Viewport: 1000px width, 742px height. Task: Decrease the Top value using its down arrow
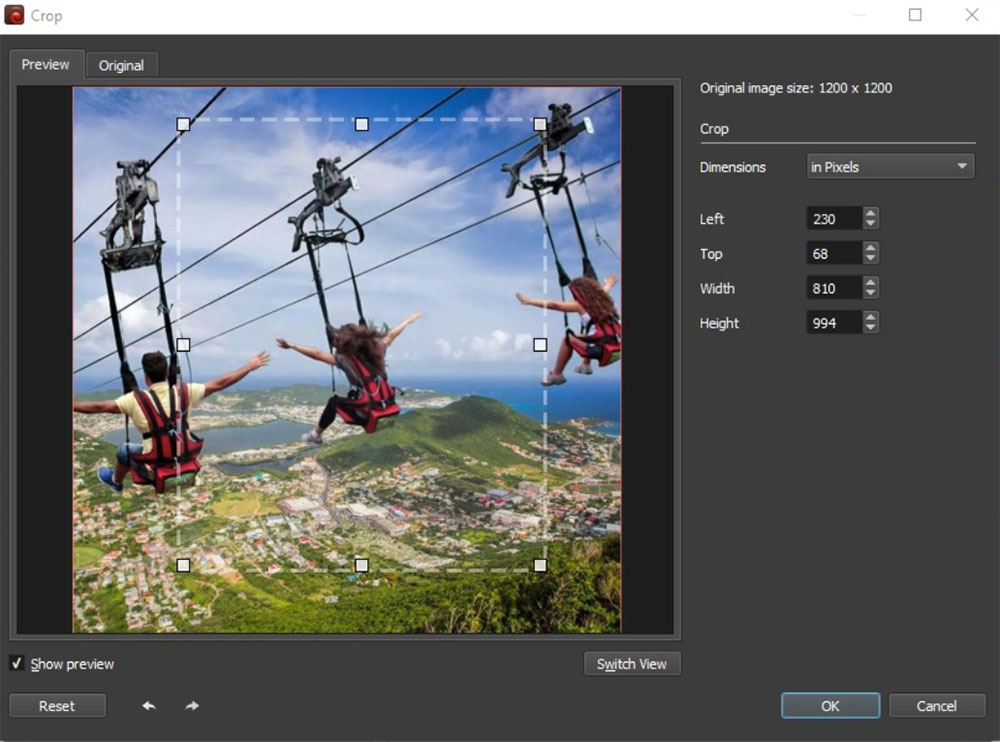point(870,259)
